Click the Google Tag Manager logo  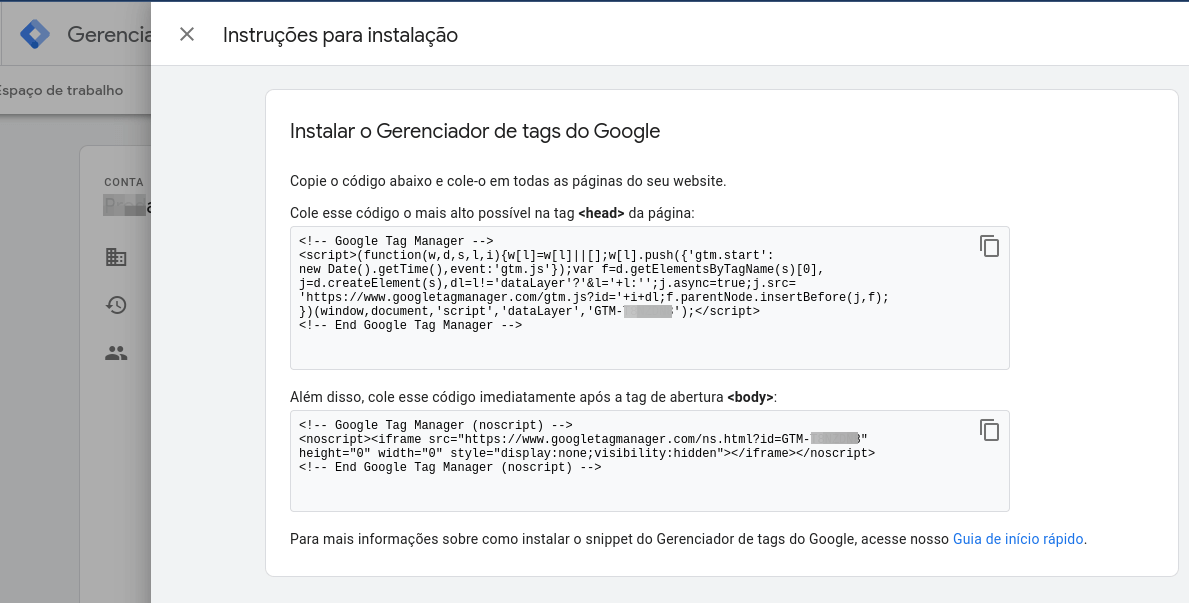tap(35, 34)
